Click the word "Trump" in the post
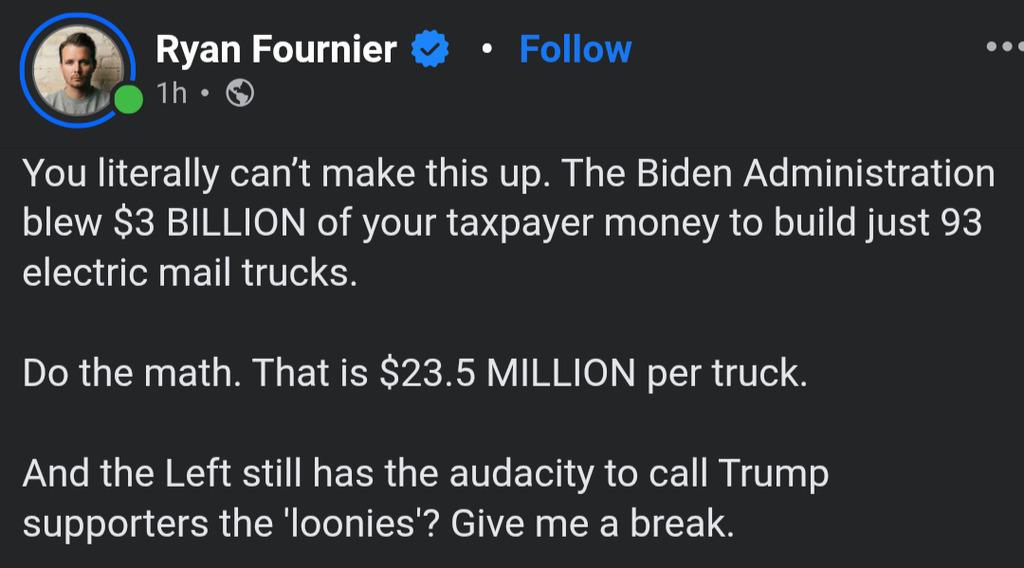 [x=771, y=474]
